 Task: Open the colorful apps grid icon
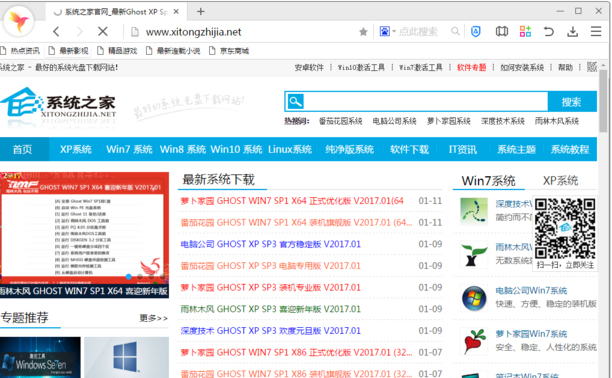click(x=525, y=31)
